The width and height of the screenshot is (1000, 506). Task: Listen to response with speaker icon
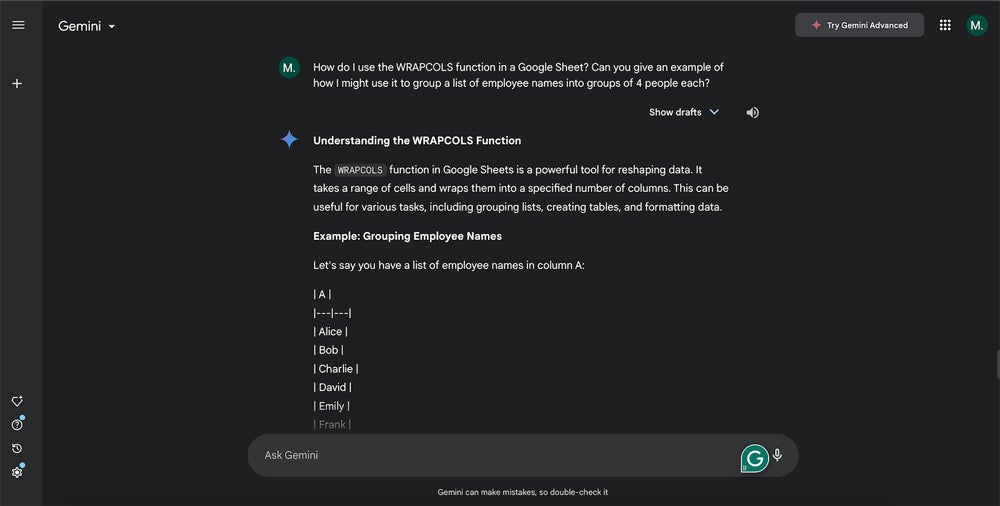(x=752, y=113)
